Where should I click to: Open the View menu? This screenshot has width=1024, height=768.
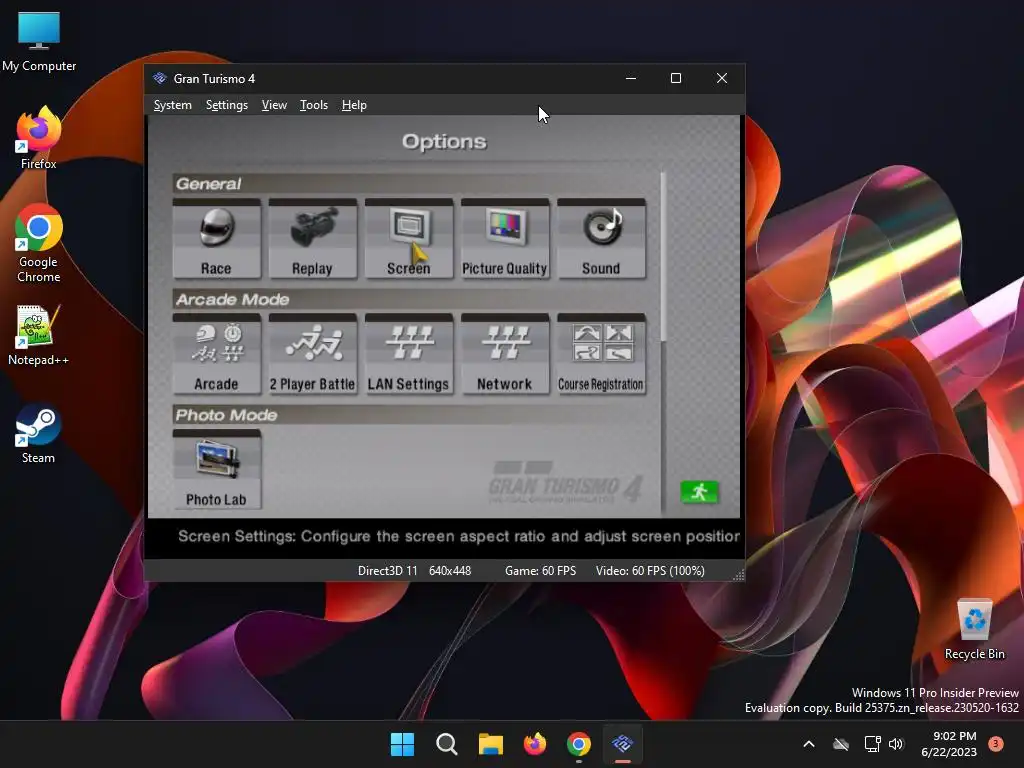click(274, 105)
